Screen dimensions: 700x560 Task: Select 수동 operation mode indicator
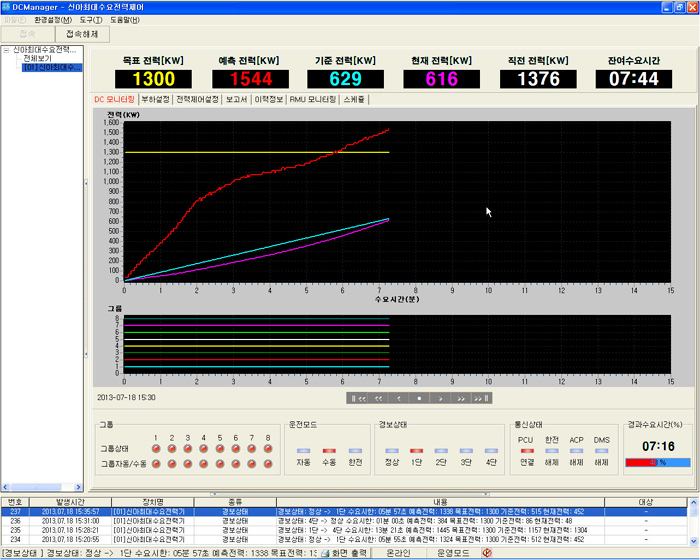click(x=328, y=450)
